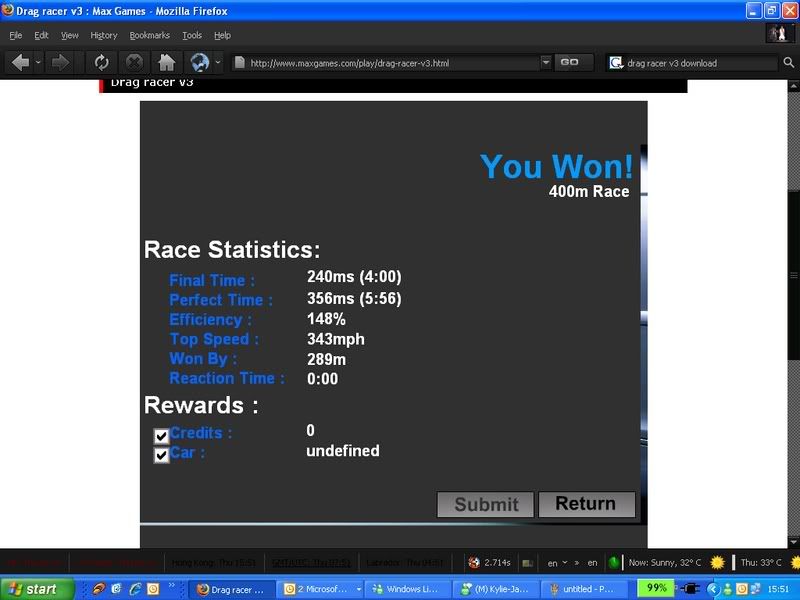This screenshot has width=800, height=600.
Task: Expand the quick launch chevron
Action: (x=172, y=585)
